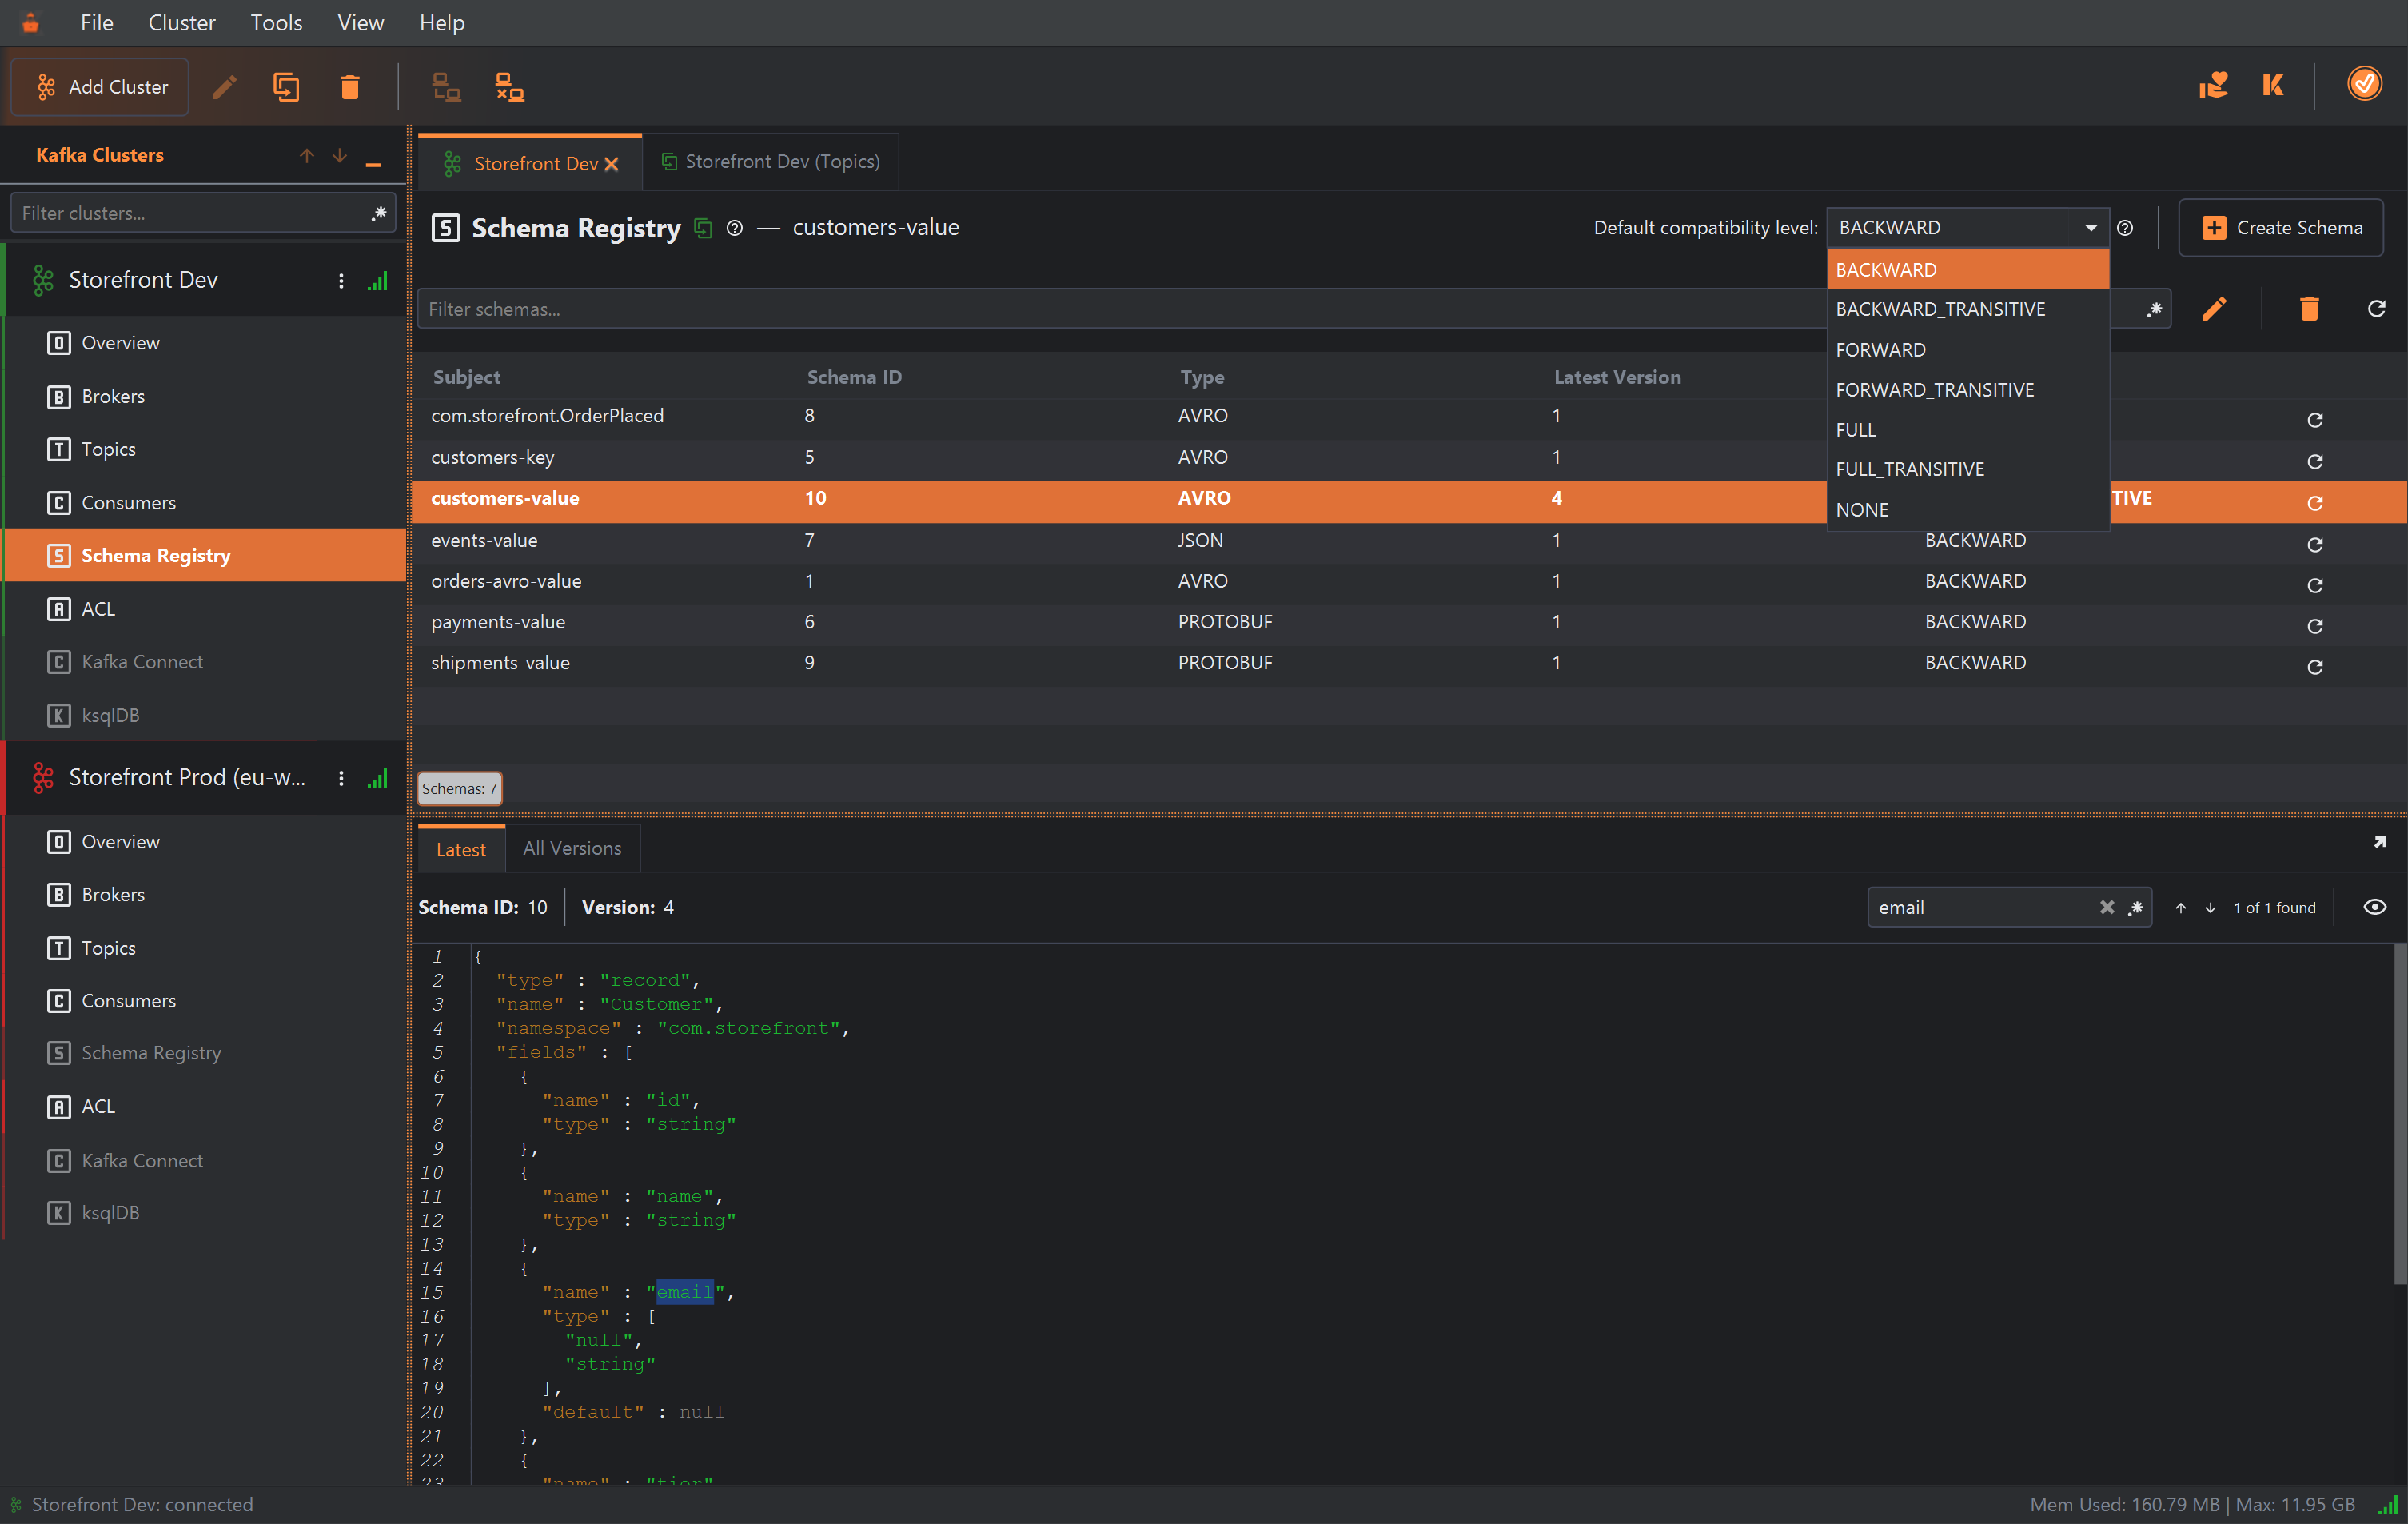Refresh the payments-value row

coord(2314,626)
